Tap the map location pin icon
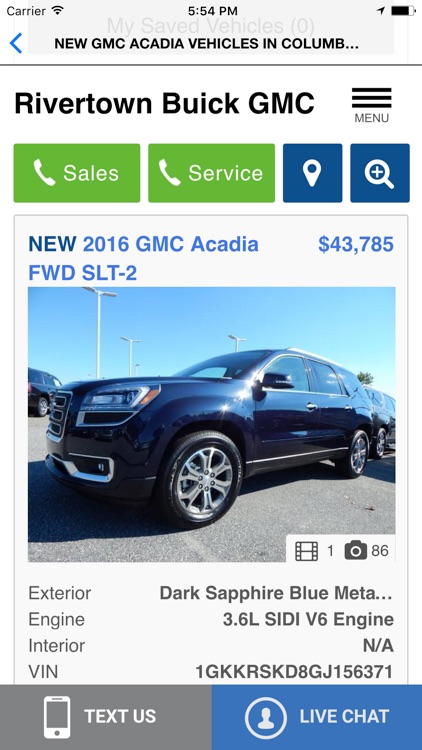422x750 pixels. coord(312,173)
